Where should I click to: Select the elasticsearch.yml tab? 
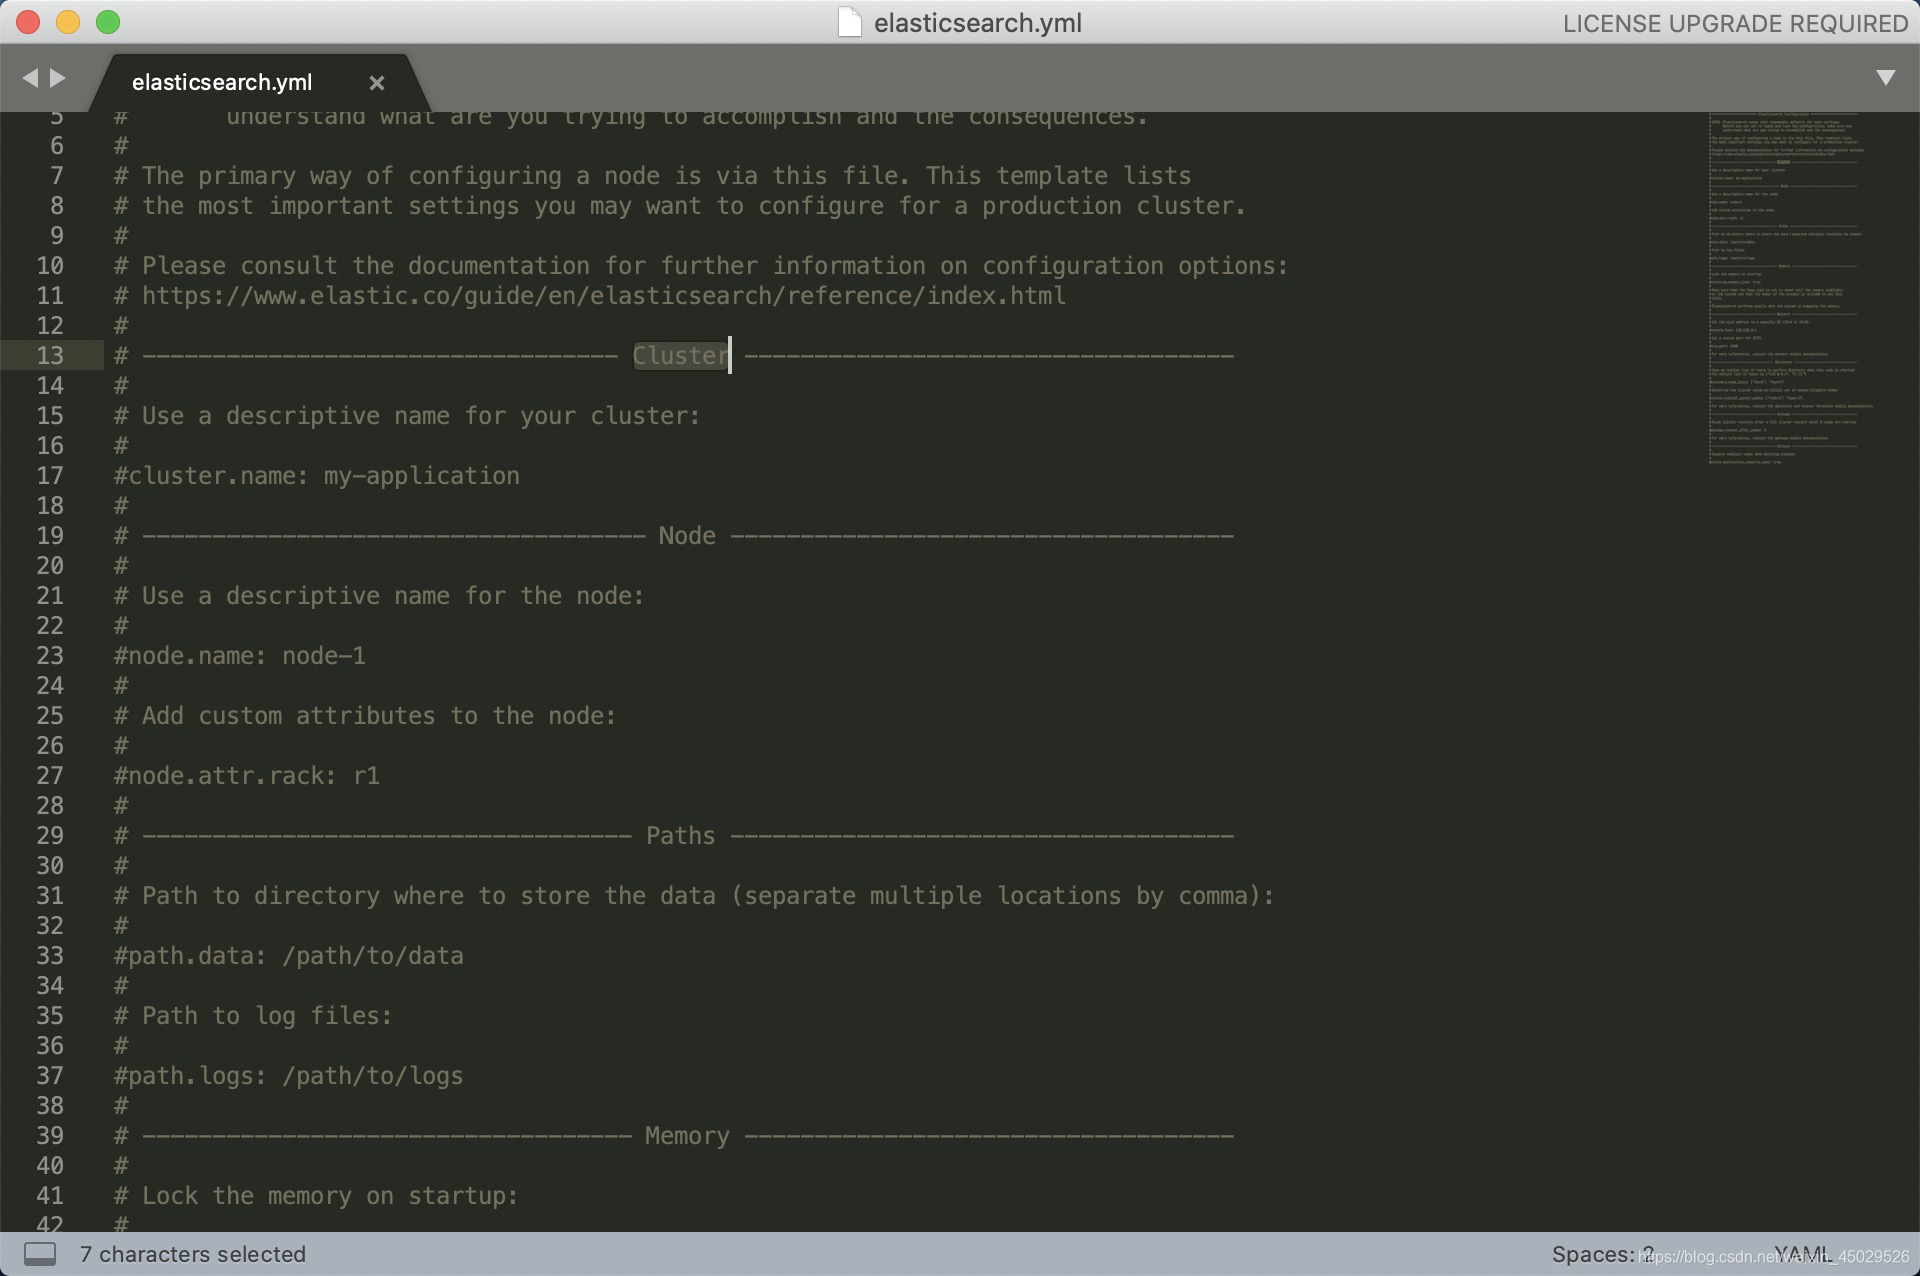tap(222, 83)
